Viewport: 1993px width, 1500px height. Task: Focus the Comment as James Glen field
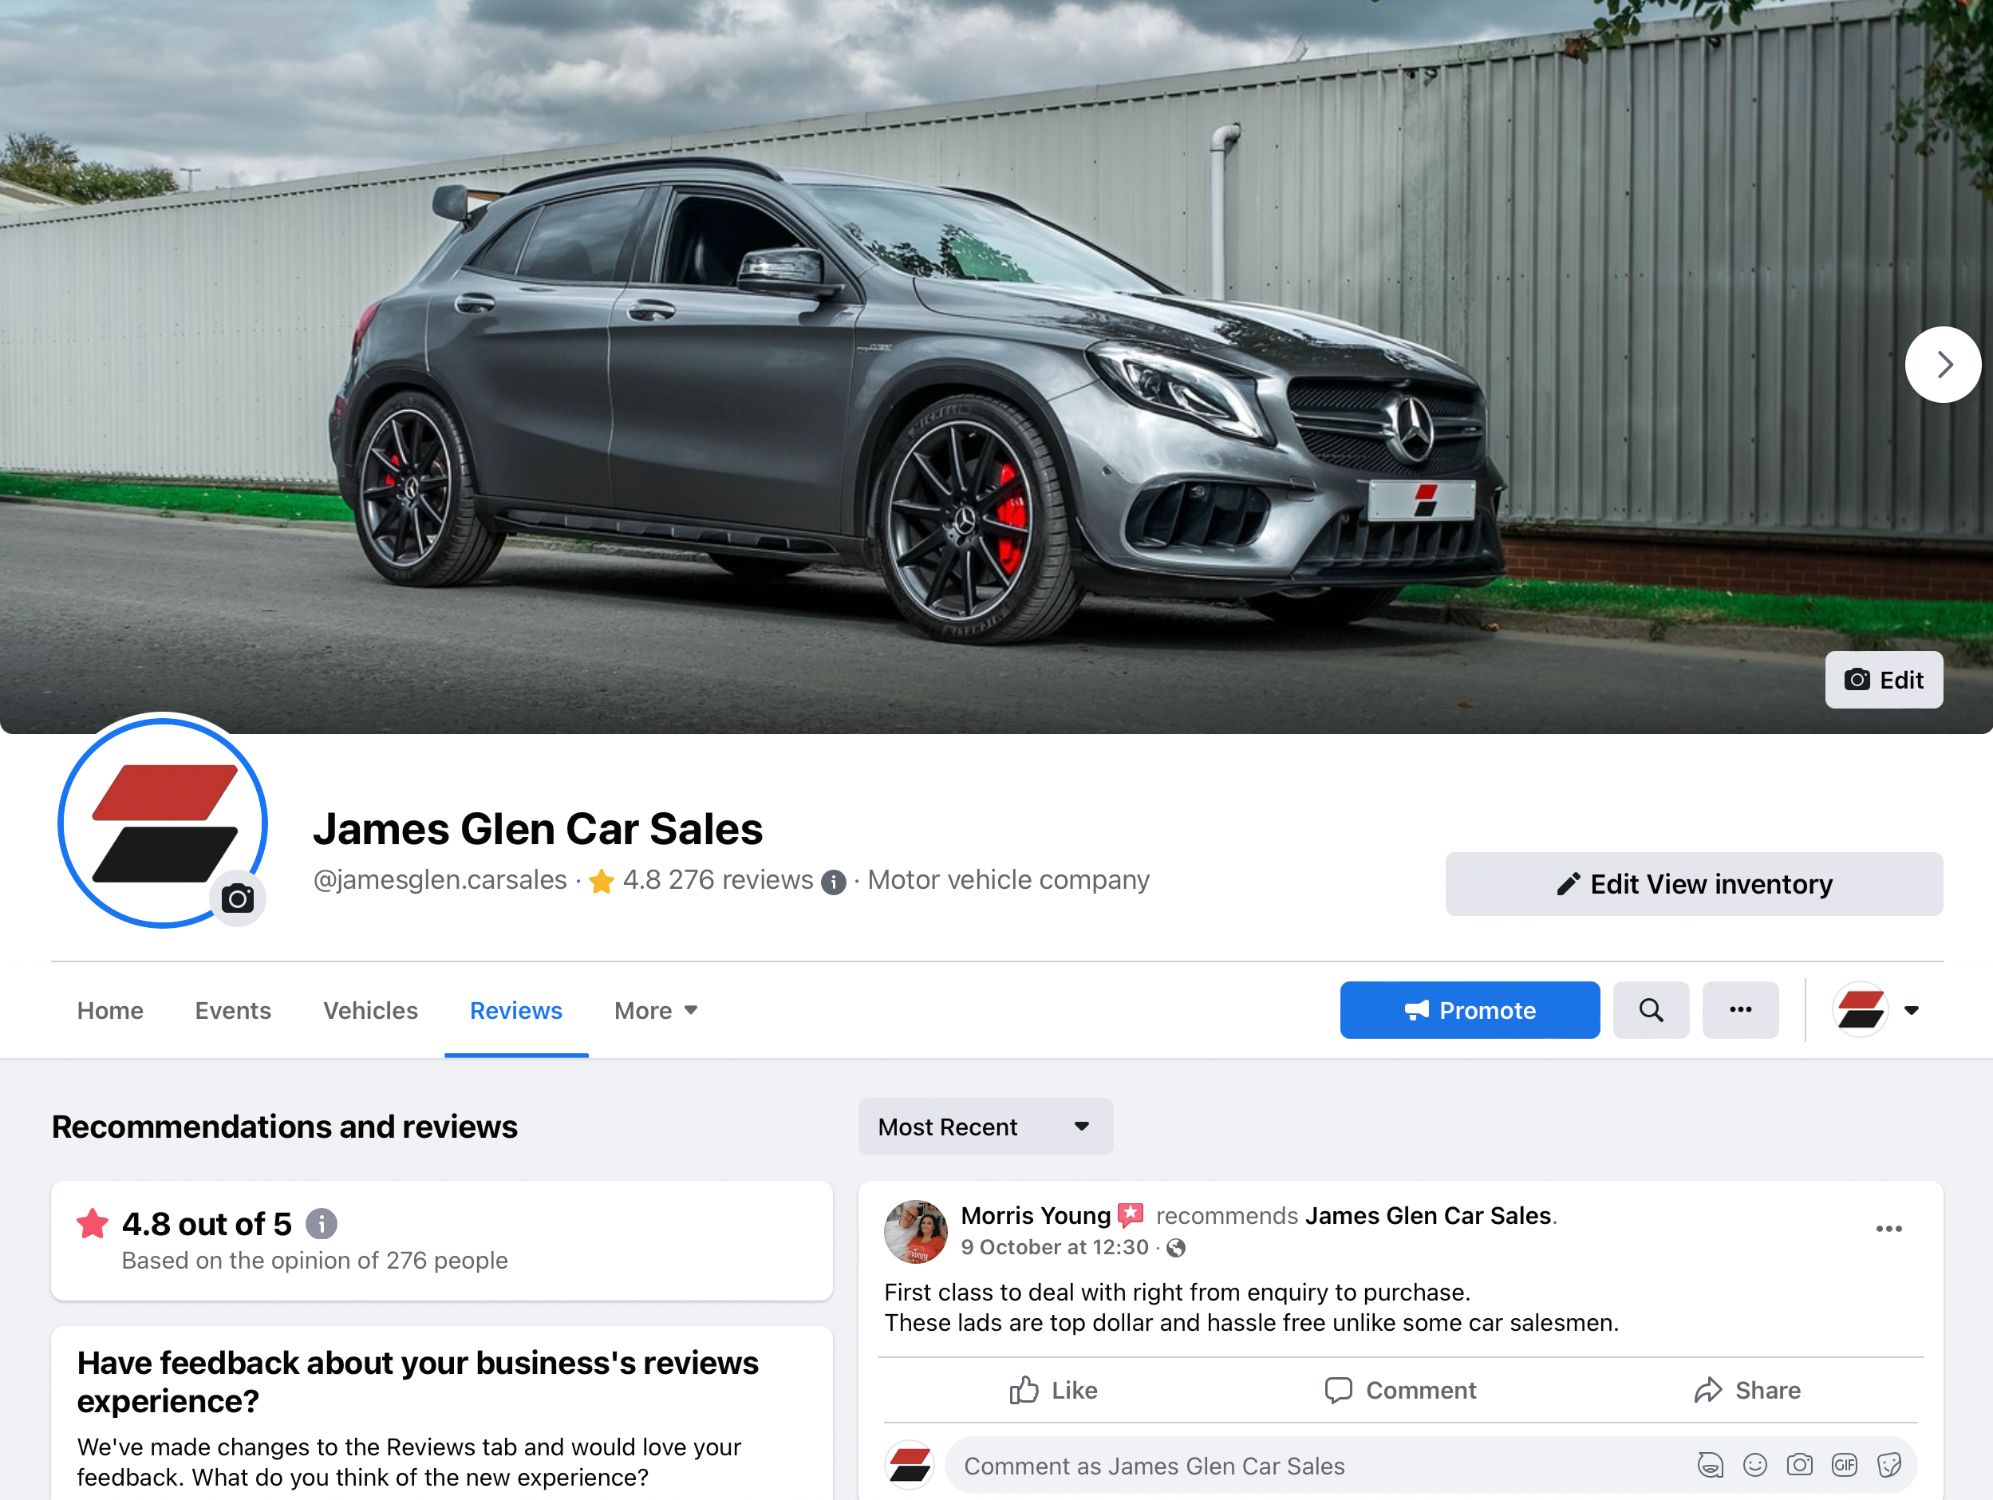1320,1466
